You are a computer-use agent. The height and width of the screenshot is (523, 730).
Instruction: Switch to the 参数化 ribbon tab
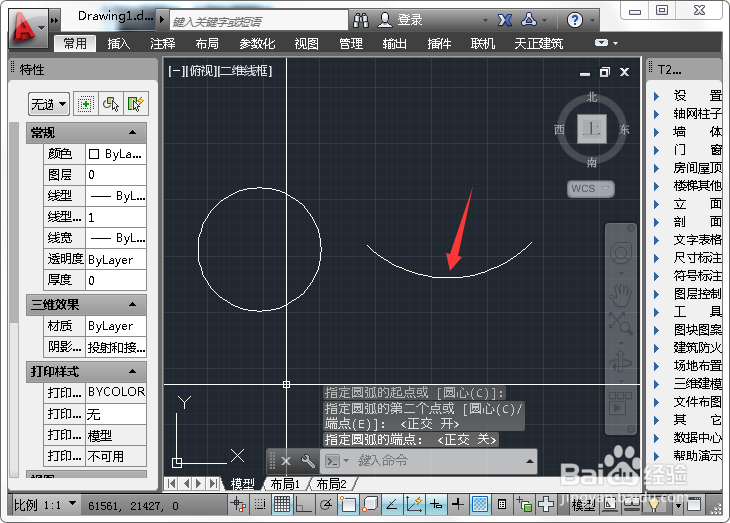pos(257,43)
